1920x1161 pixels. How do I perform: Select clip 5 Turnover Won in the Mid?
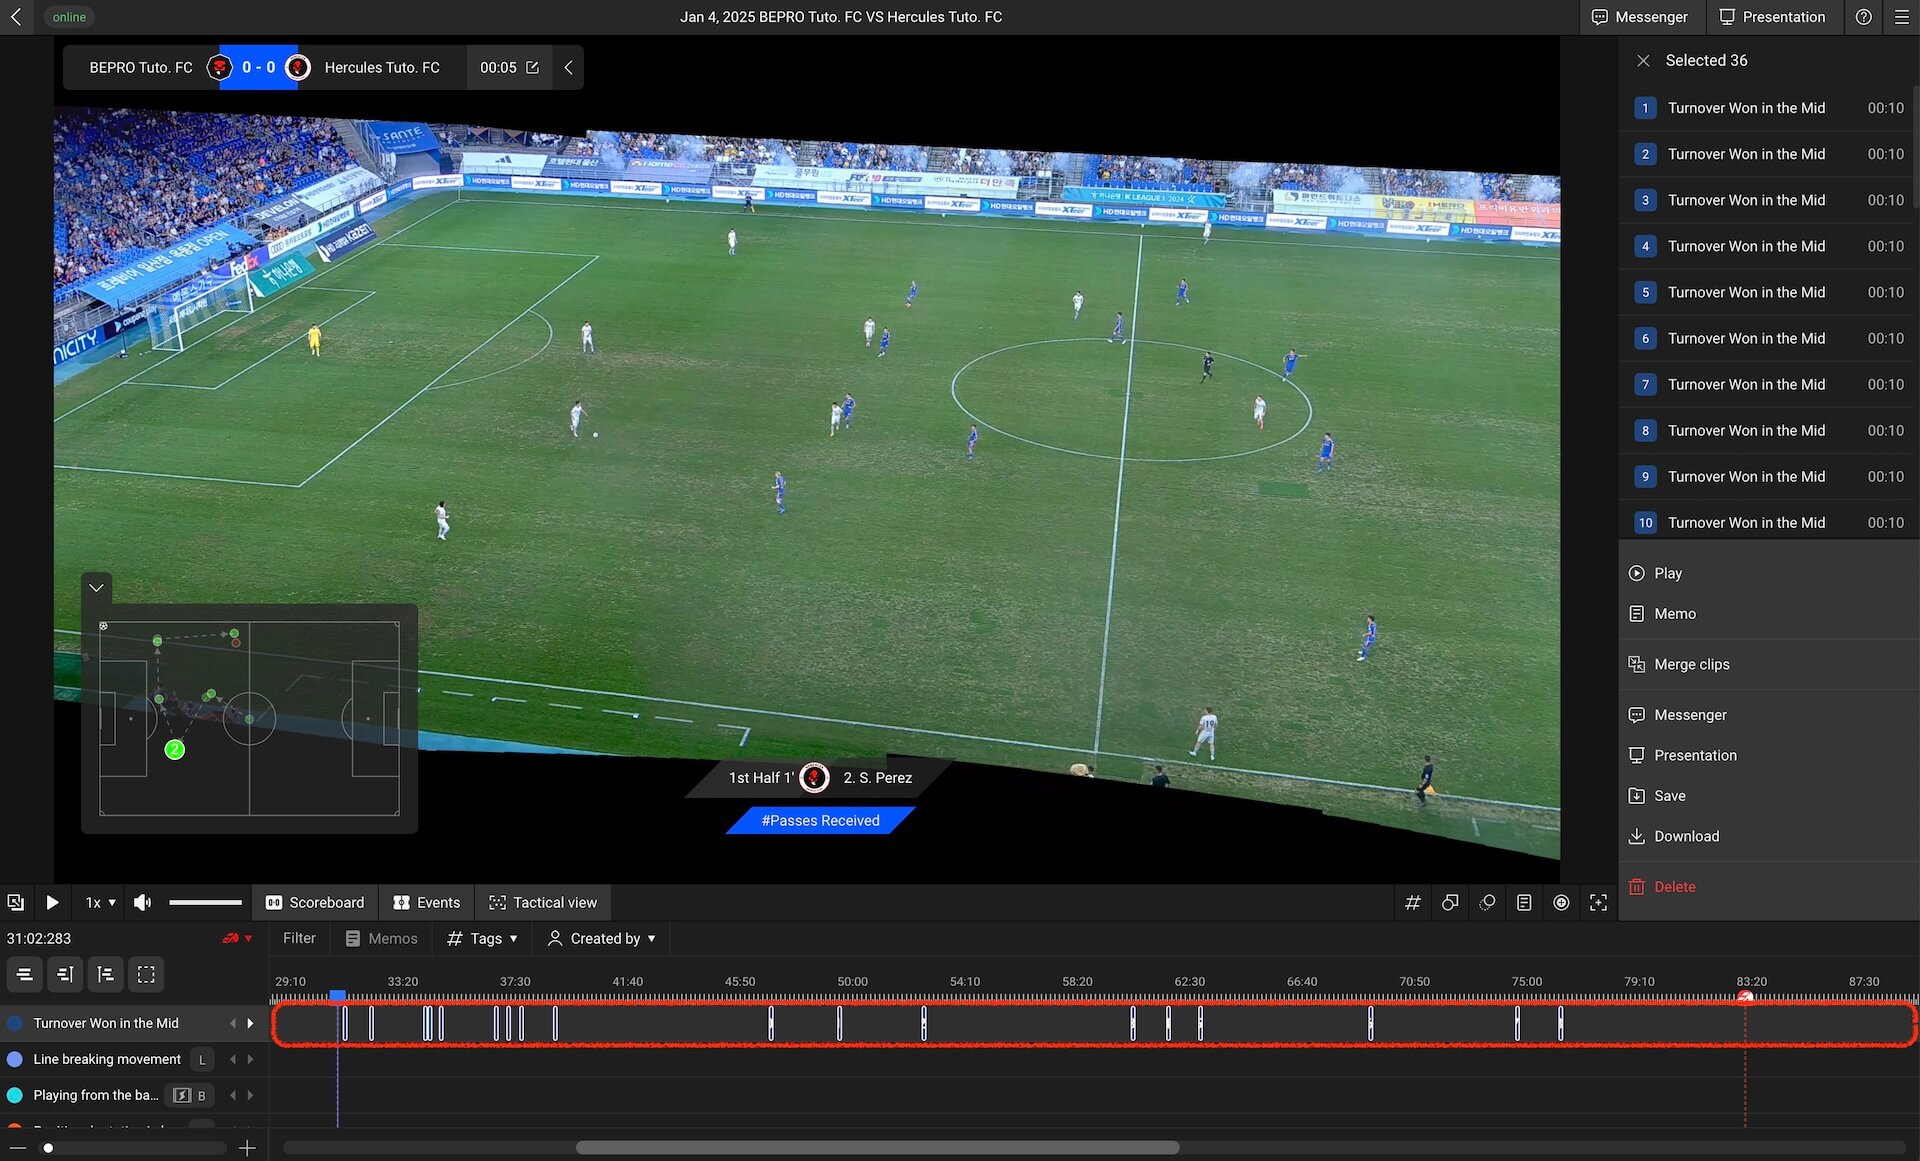point(1745,292)
